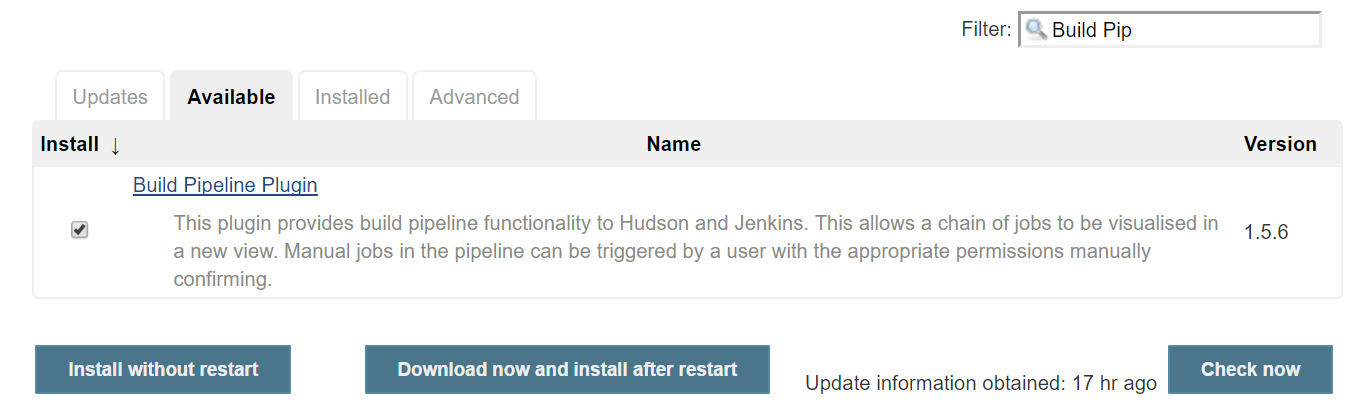Image resolution: width=1355 pixels, height=416 pixels.
Task: Select the Available tab
Action: pyautogui.click(x=231, y=97)
